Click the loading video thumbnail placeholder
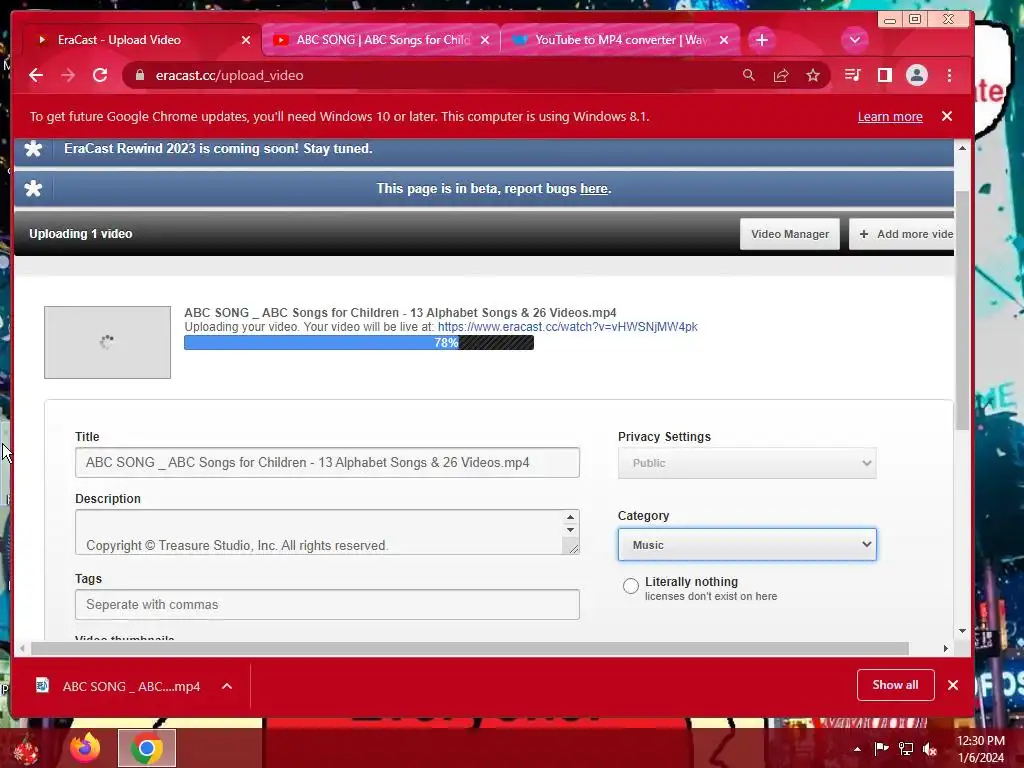1024x768 pixels. tap(108, 342)
